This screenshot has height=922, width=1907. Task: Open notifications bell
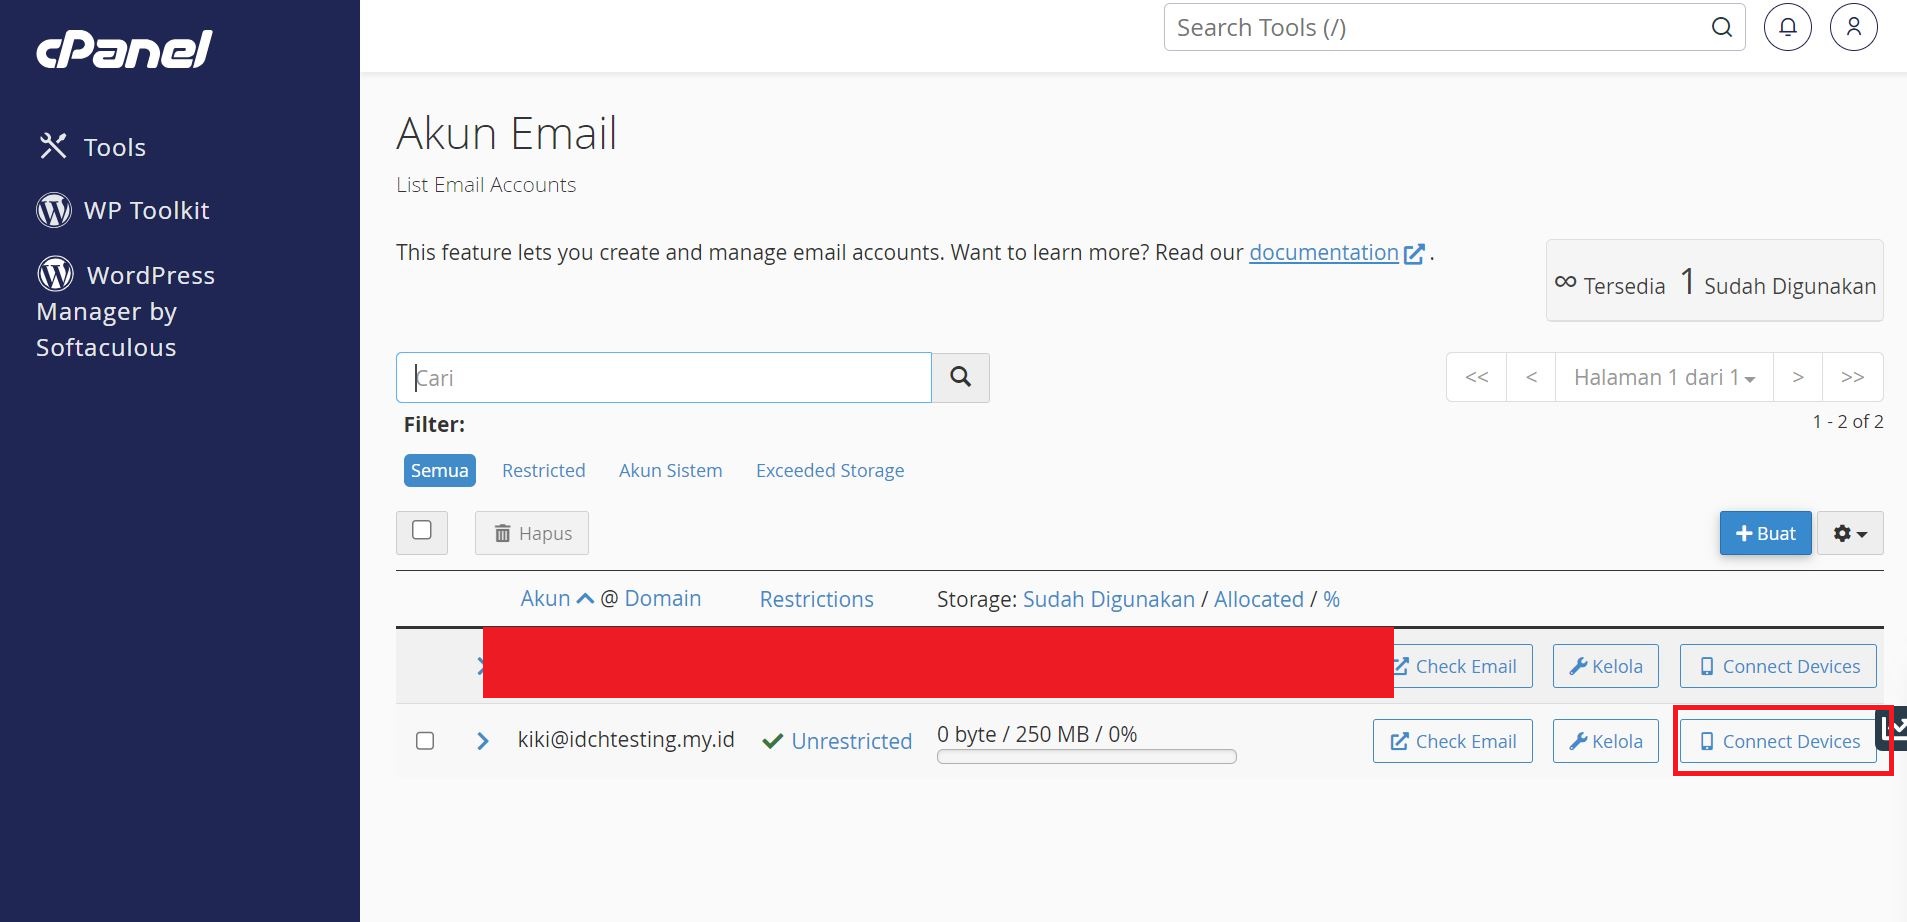click(1787, 27)
